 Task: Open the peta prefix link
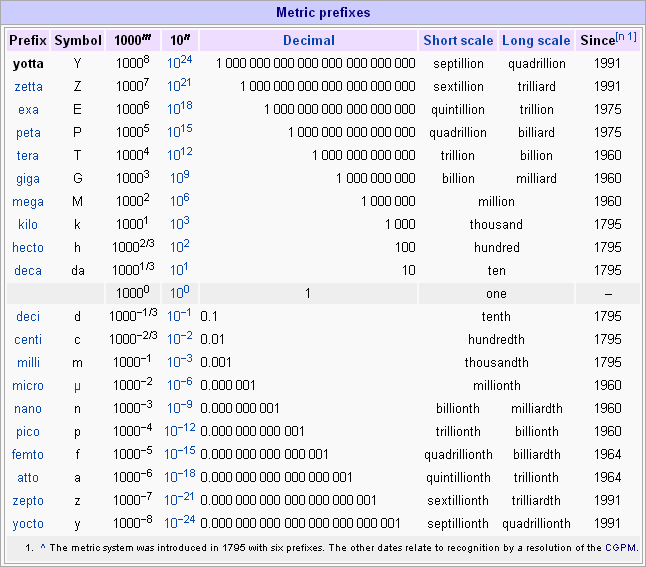pos(28,133)
